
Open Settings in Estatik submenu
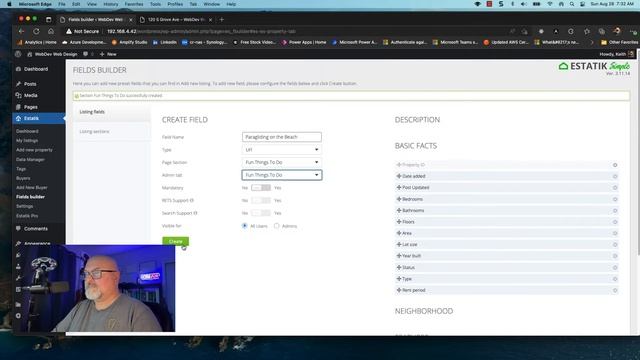coord(24,206)
